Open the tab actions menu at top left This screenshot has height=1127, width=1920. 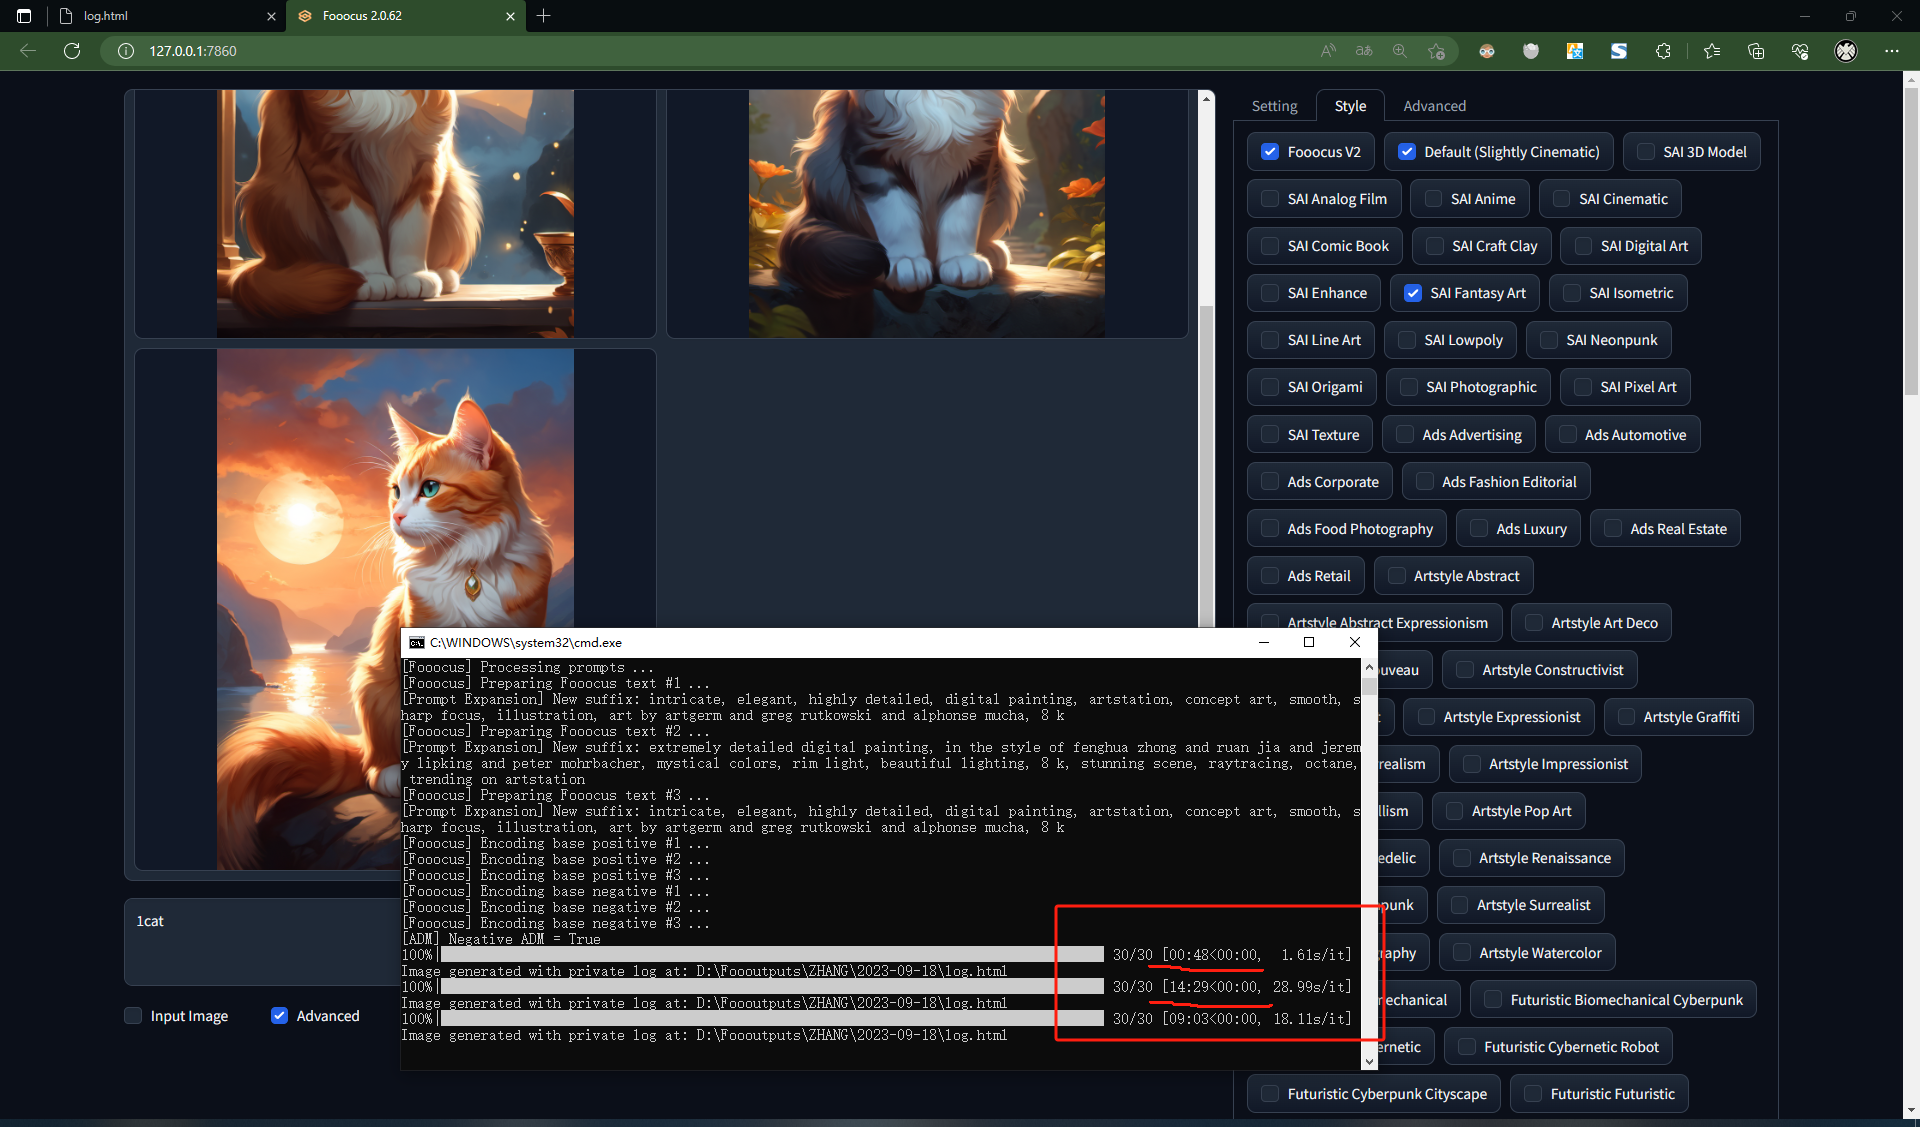(22, 16)
